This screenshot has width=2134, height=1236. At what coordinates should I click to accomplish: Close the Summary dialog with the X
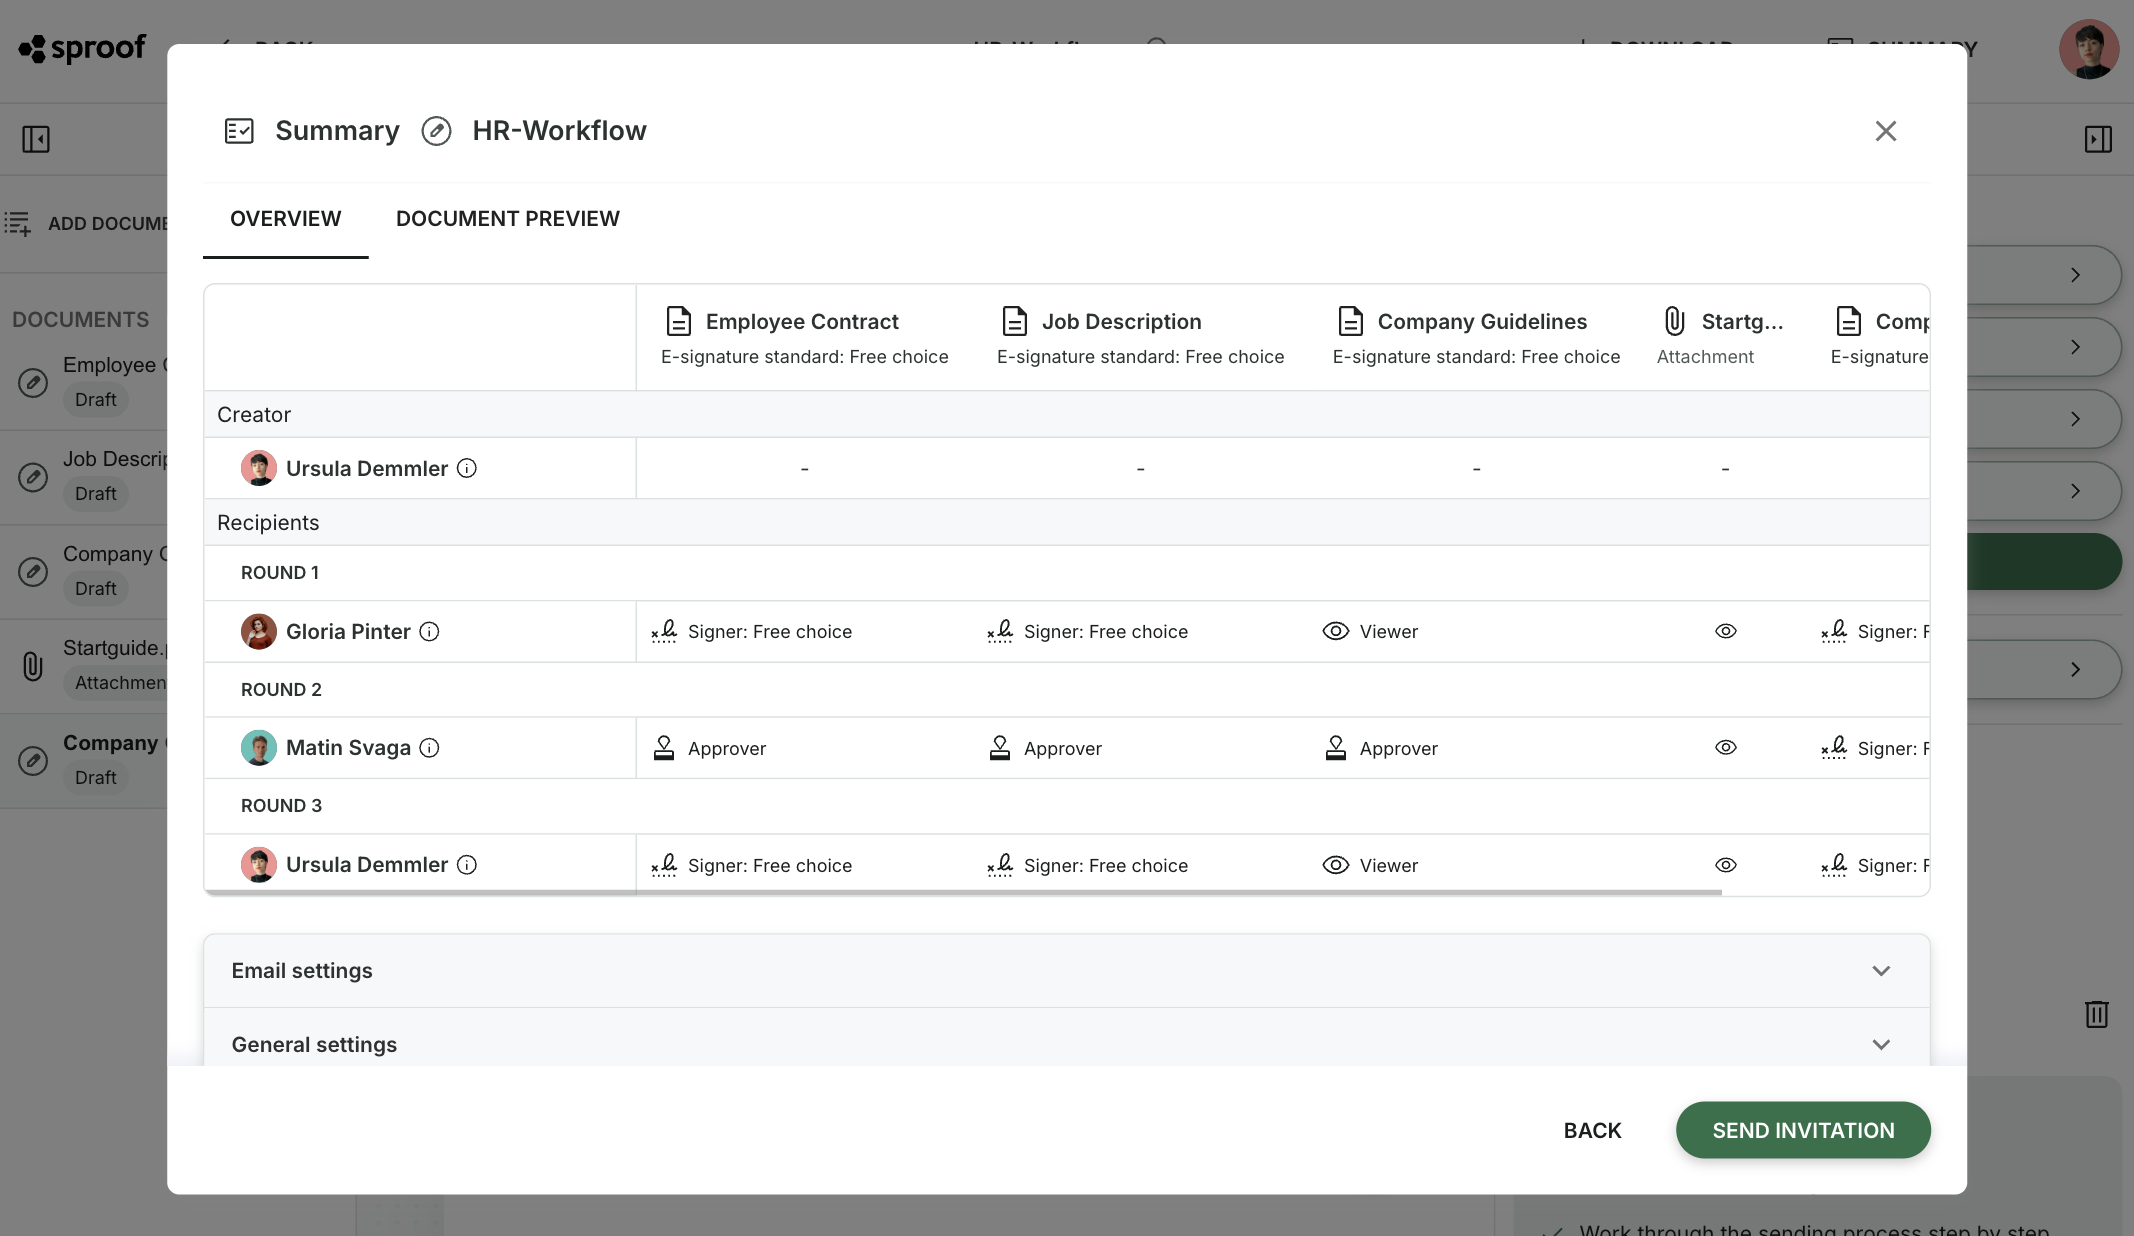click(x=1885, y=131)
